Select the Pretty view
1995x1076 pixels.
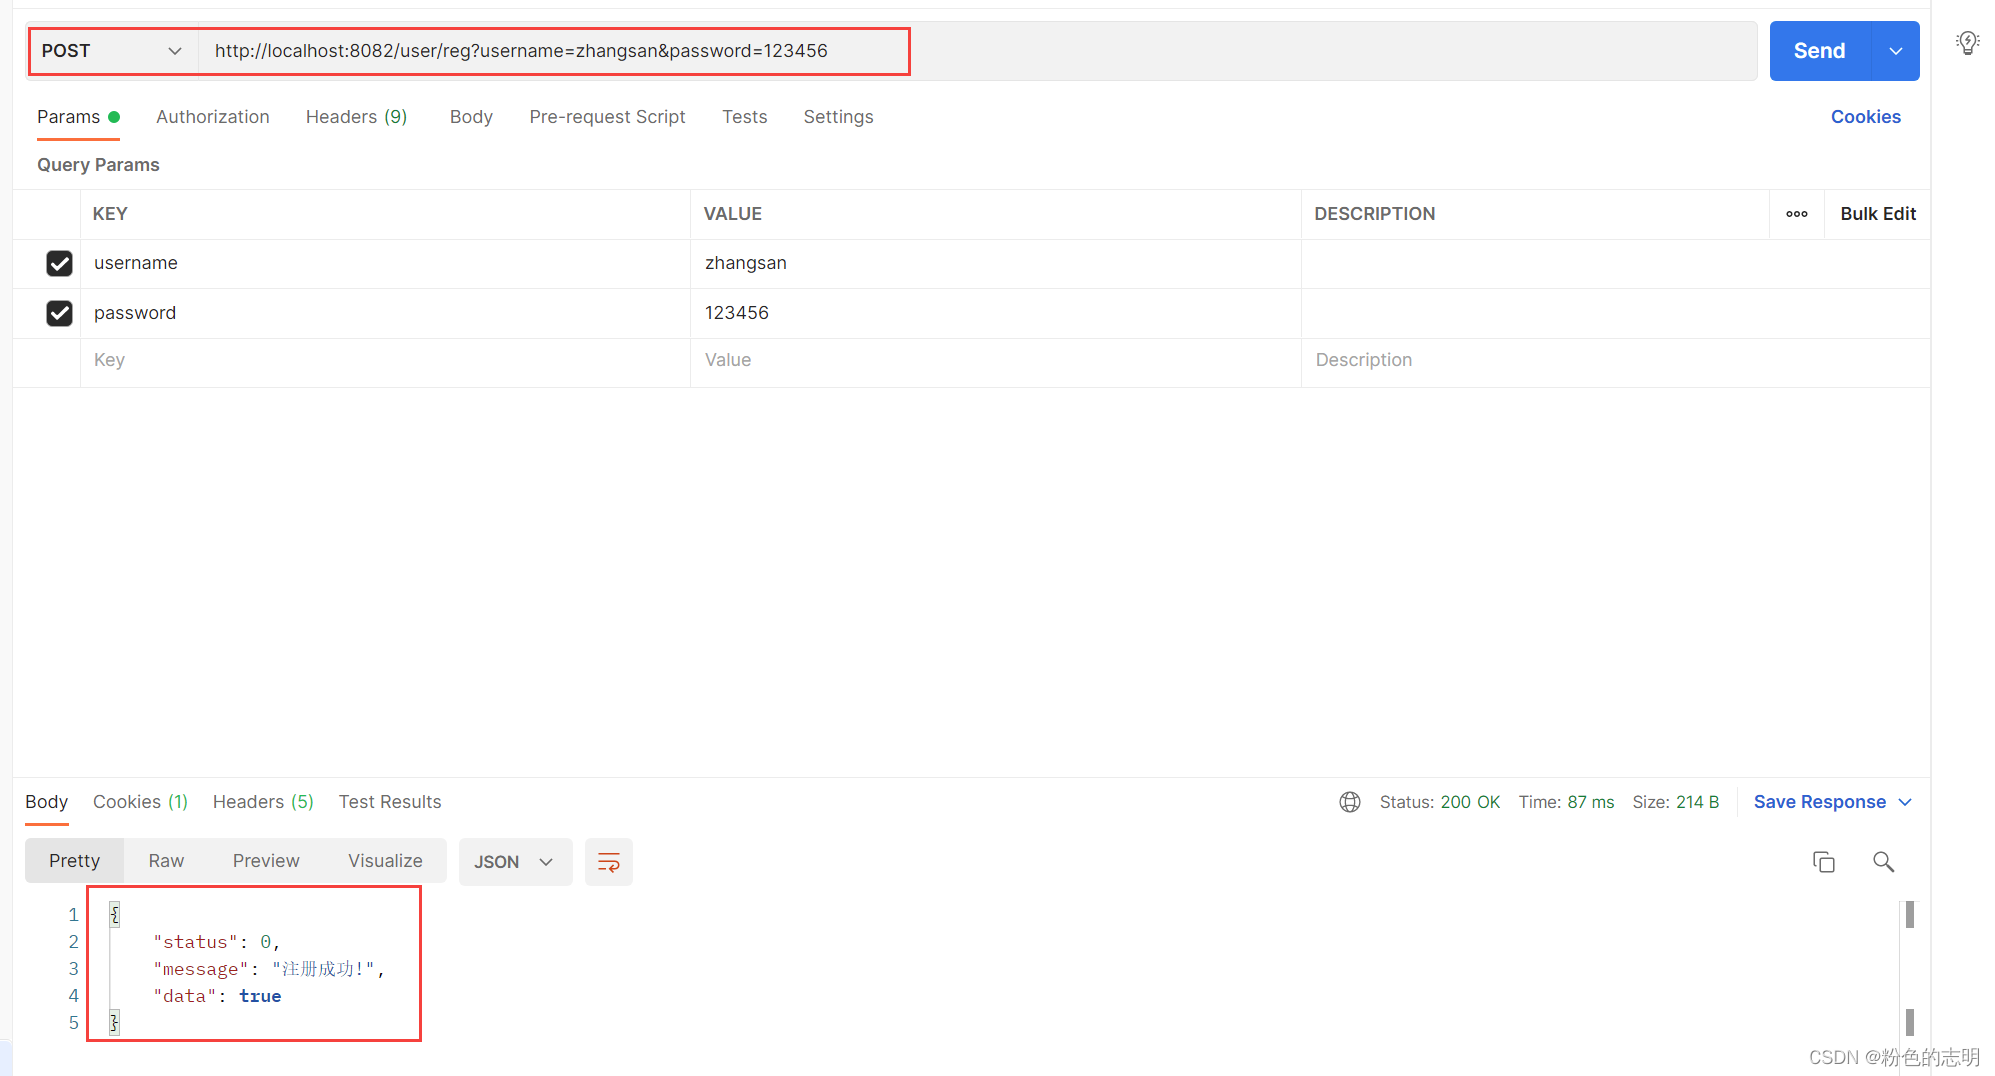[74, 861]
